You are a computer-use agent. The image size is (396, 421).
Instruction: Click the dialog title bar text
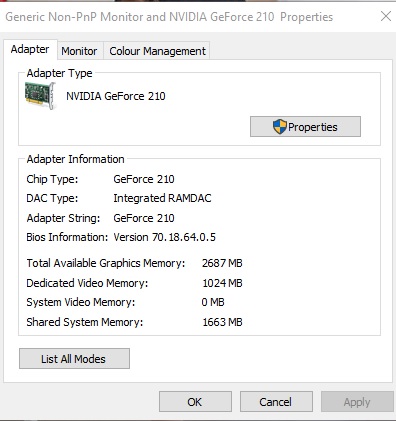tap(169, 17)
